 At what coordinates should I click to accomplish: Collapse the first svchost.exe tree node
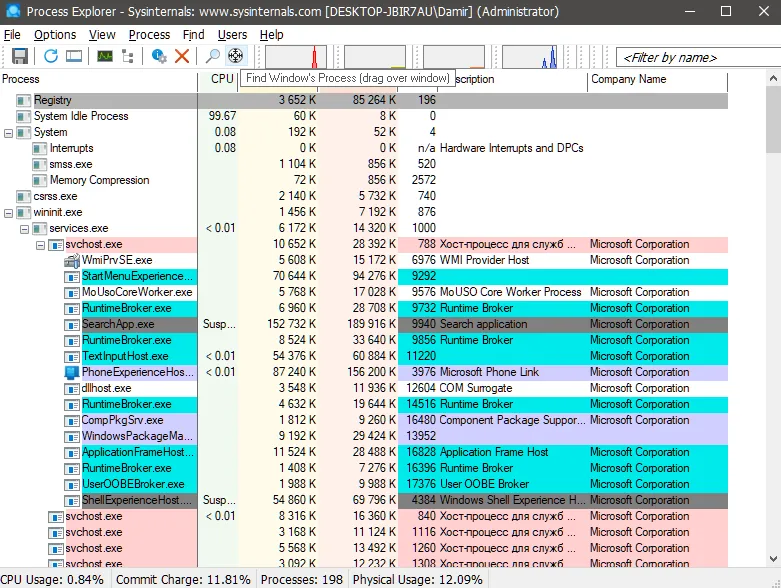coord(41,244)
